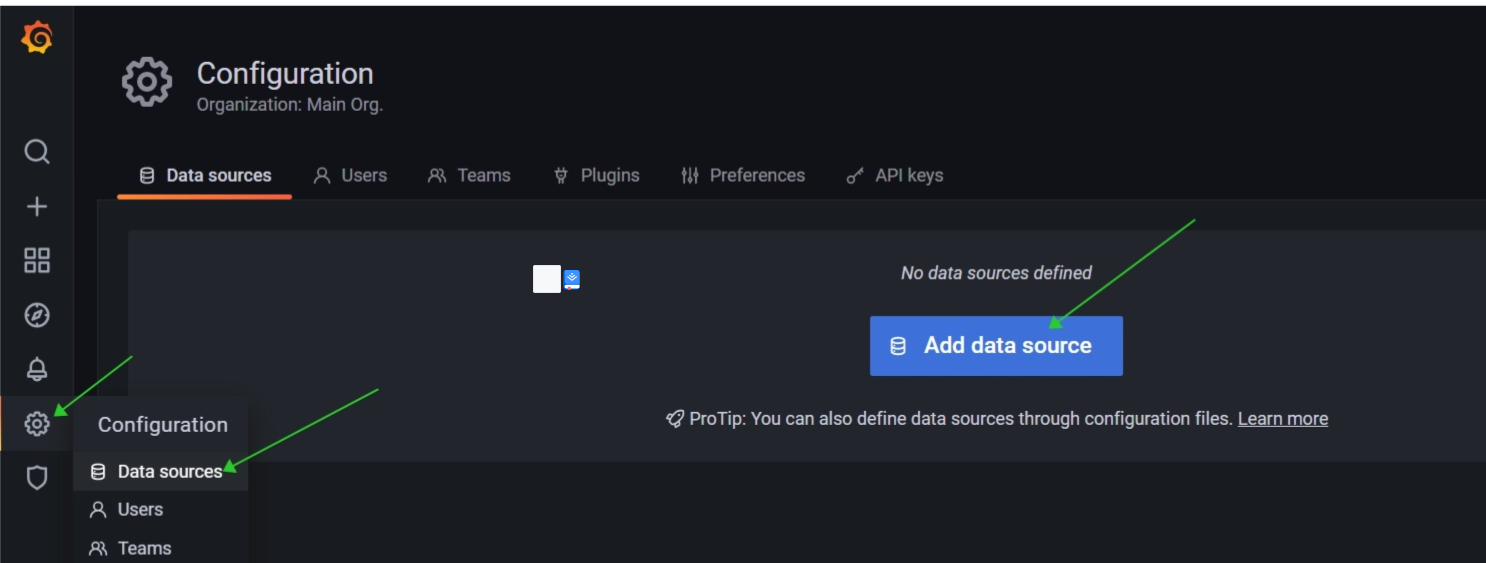
Task: Choose Users in Configuration flyout menu
Action: coord(140,510)
